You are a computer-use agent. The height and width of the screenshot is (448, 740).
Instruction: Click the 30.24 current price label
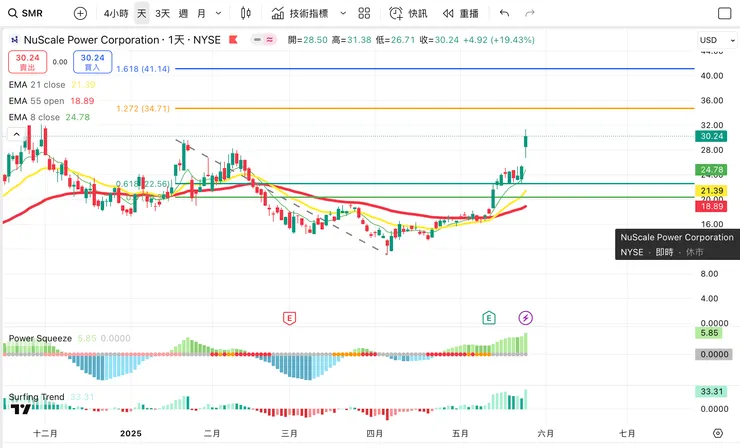711,136
